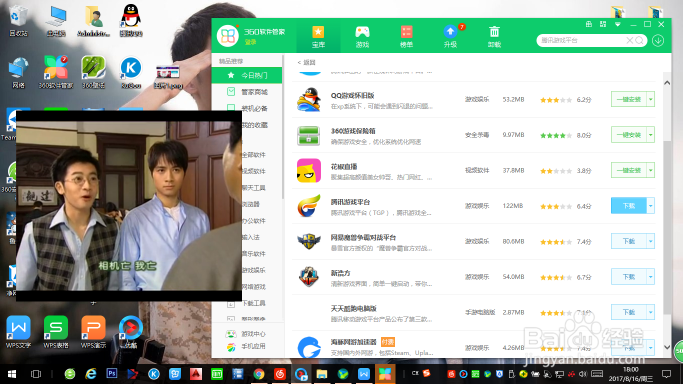Click 一键安装 for 花椒直播
This screenshot has width=683, height=384.
[x=629, y=170]
